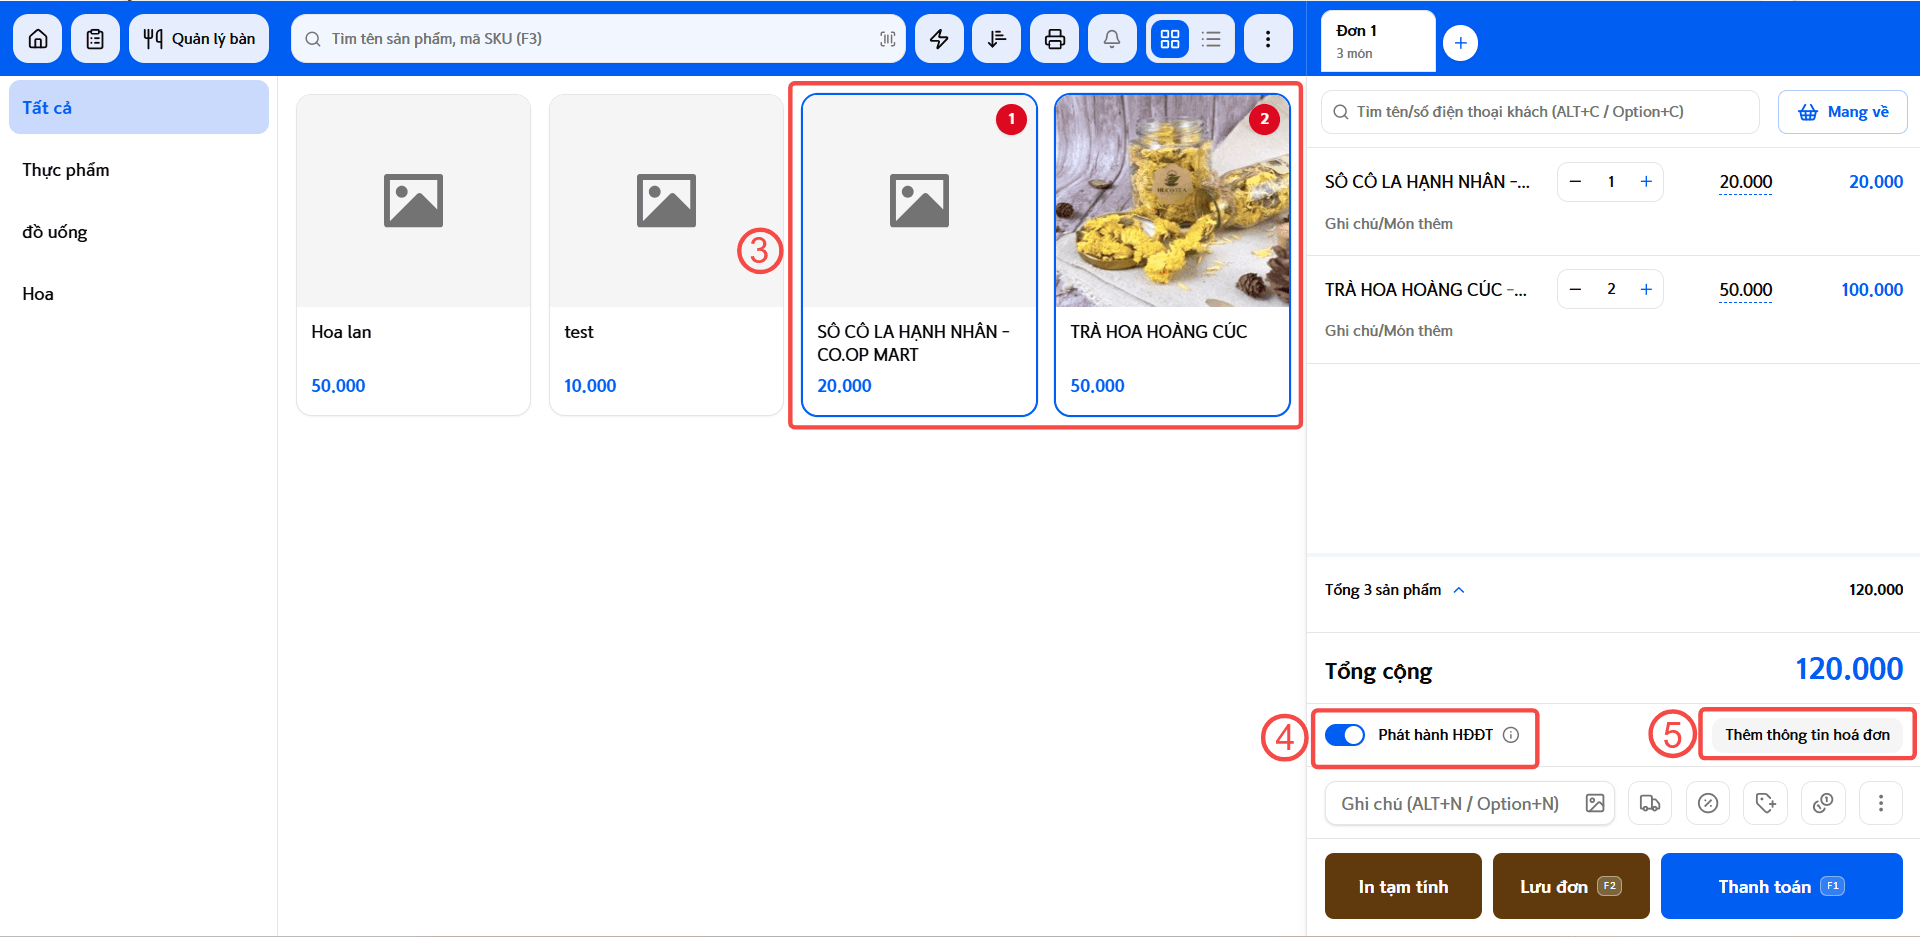This screenshot has width=1920, height=937.
Task: Increase TRÀ HOA HOÀNG CÚC quantity
Action: [1646, 289]
